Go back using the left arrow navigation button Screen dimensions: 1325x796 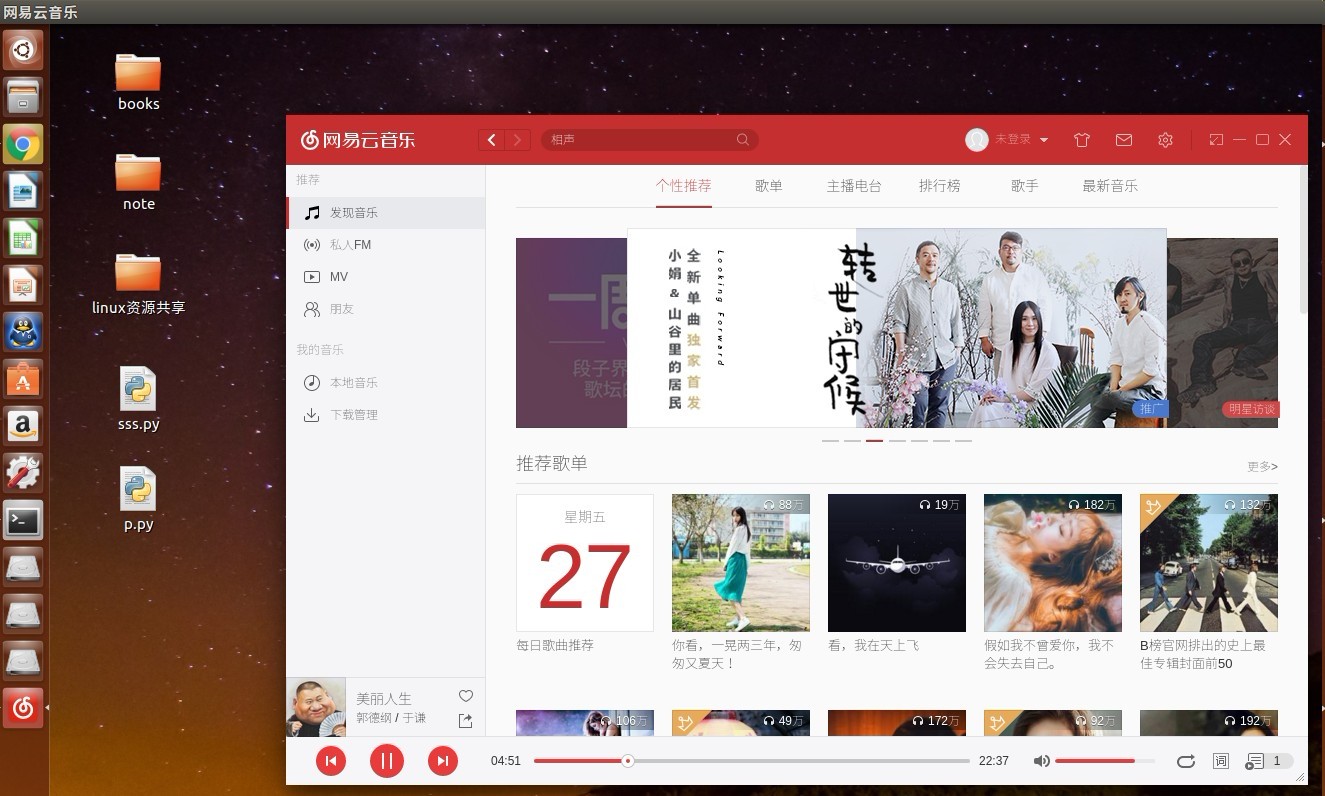(491, 140)
